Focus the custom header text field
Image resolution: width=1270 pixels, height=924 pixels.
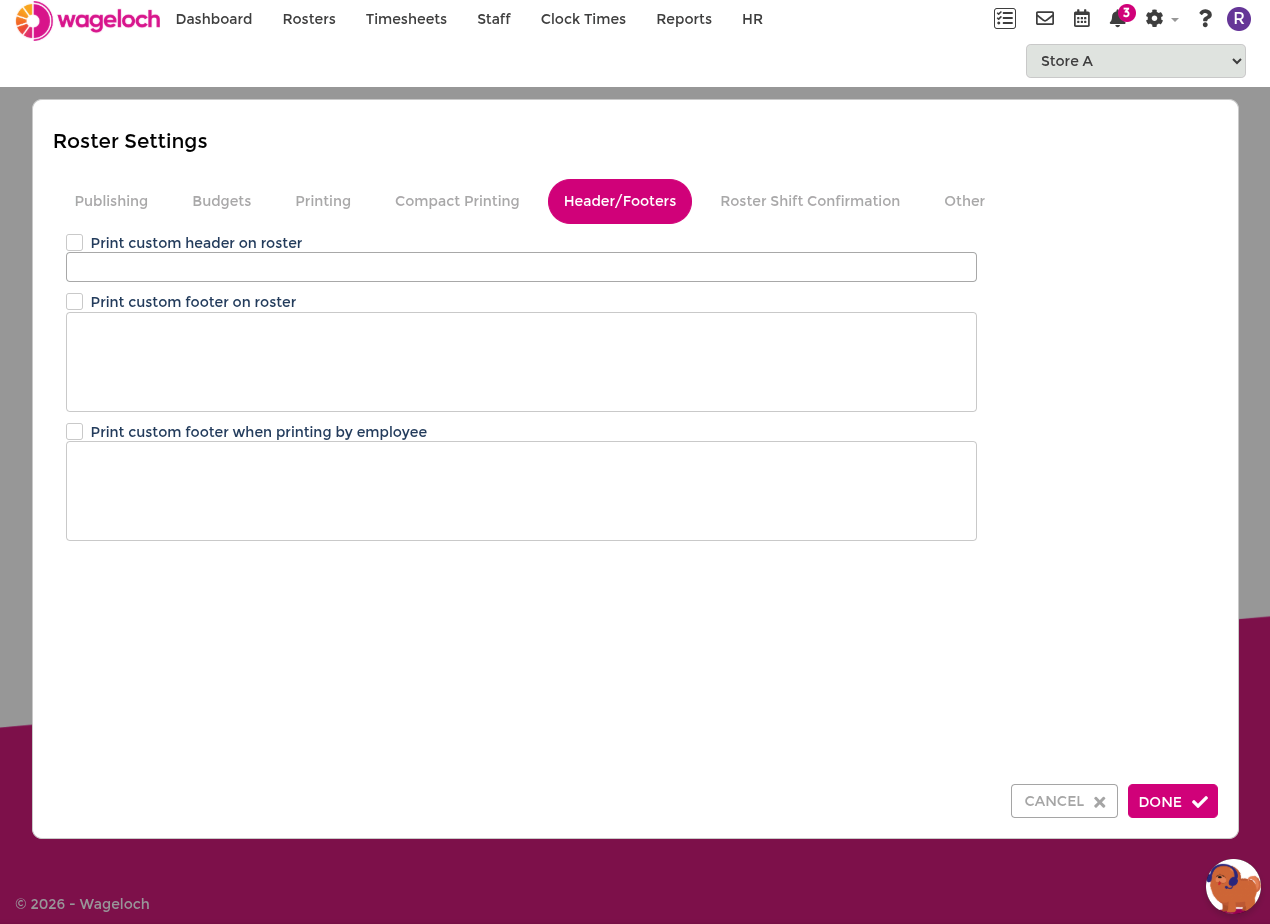tap(521, 267)
